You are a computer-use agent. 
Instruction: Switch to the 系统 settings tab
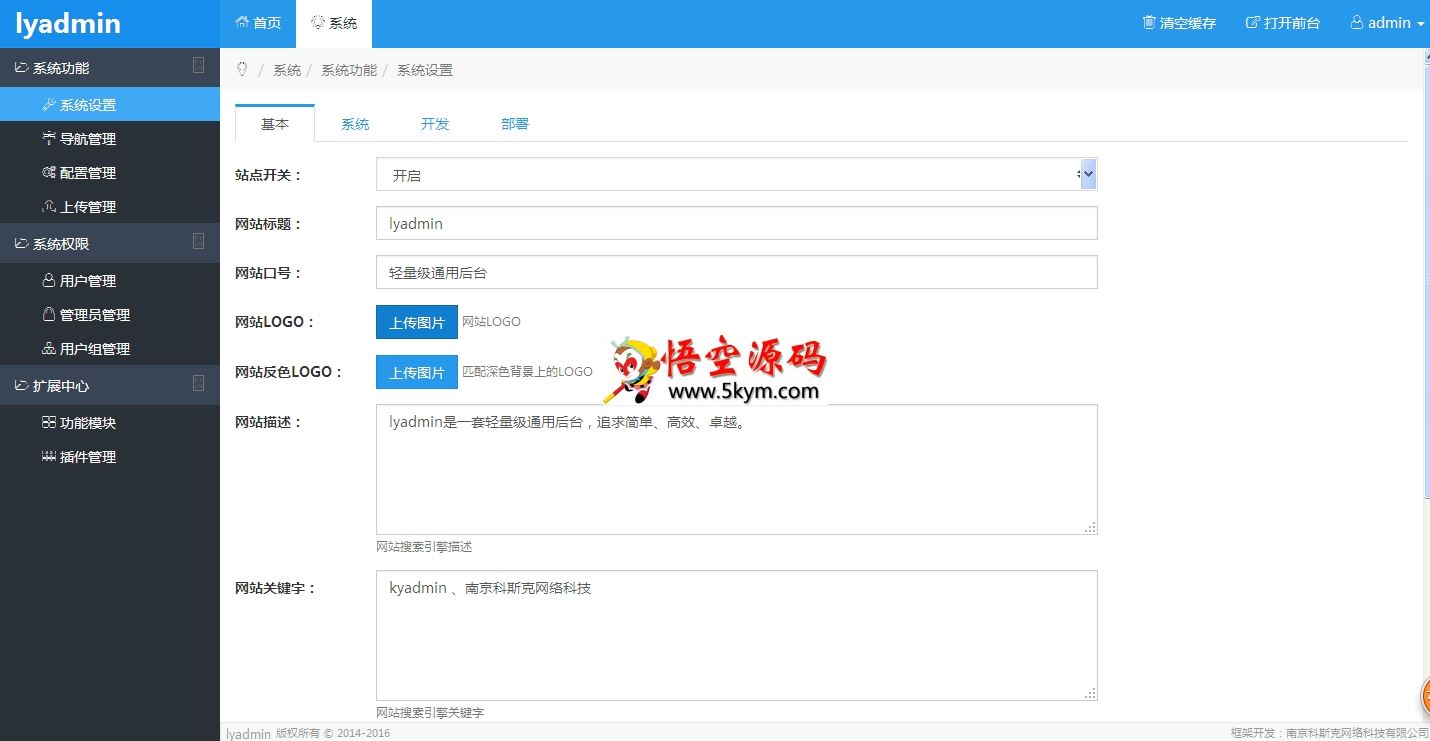(x=355, y=124)
